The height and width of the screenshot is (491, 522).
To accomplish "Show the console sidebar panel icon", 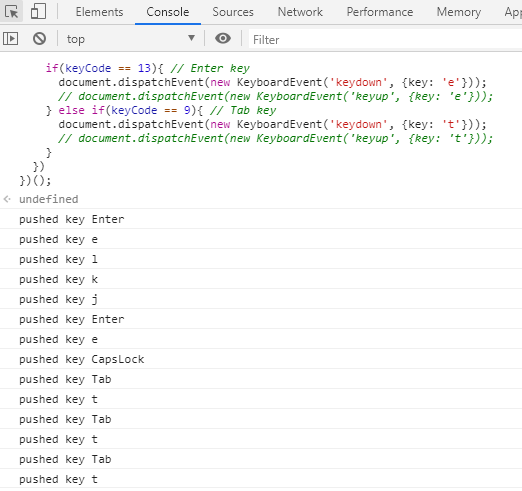I will [x=10, y=39].
